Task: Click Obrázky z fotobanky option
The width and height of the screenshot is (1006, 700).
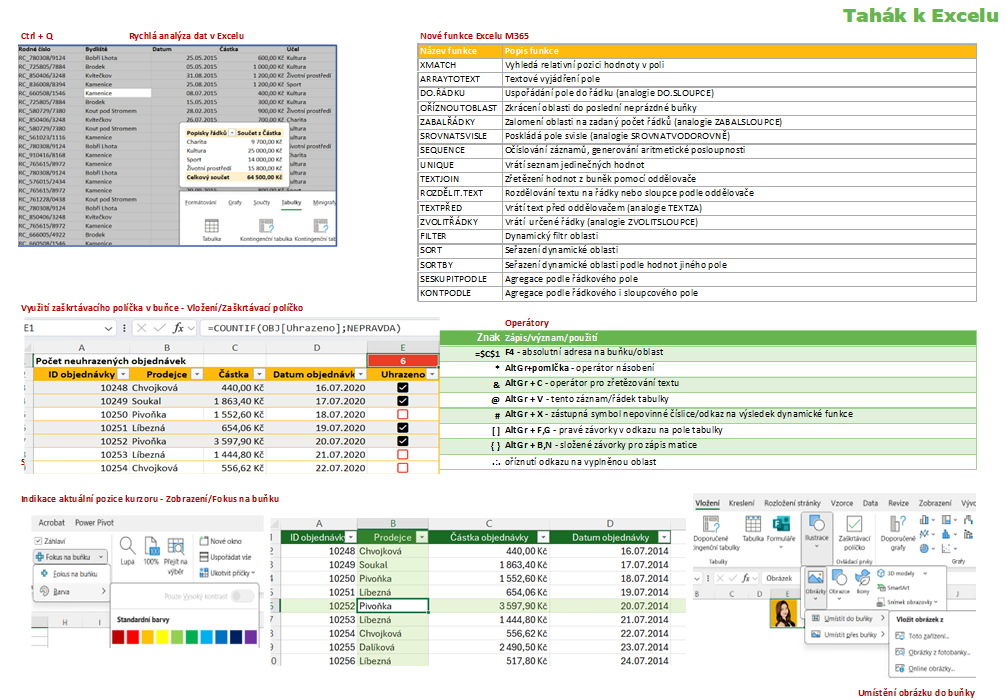Action: pyautogui.click(x=932, y=652)
